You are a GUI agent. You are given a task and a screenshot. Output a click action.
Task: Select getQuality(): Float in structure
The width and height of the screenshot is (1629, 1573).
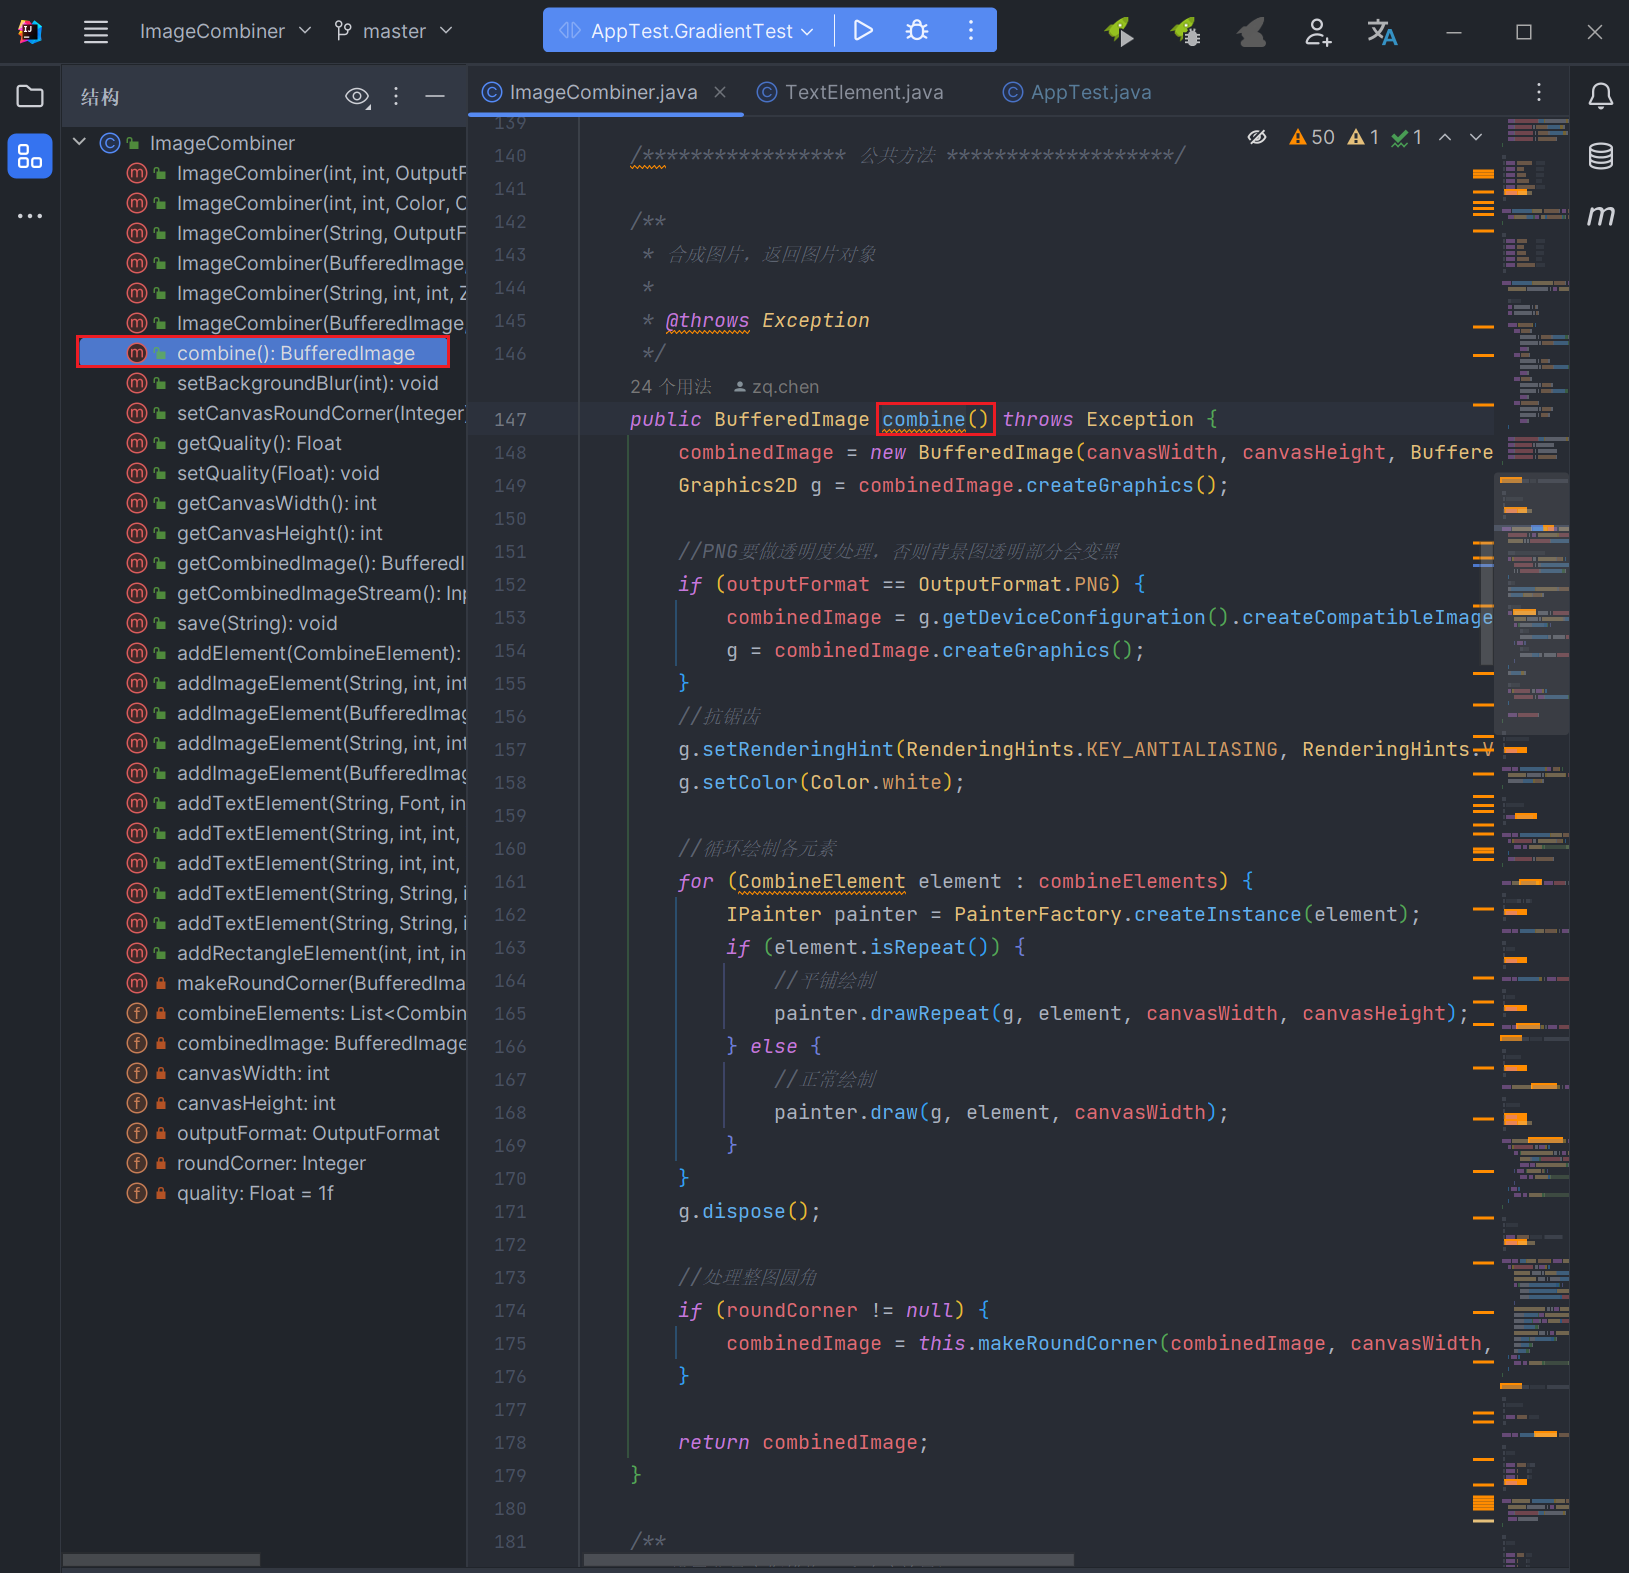pos(259,443)
